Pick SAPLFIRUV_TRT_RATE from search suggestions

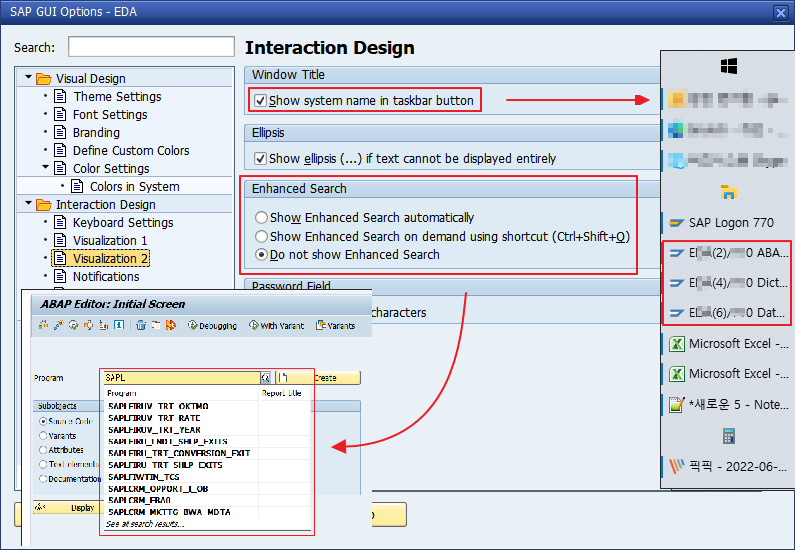(207, 418)
